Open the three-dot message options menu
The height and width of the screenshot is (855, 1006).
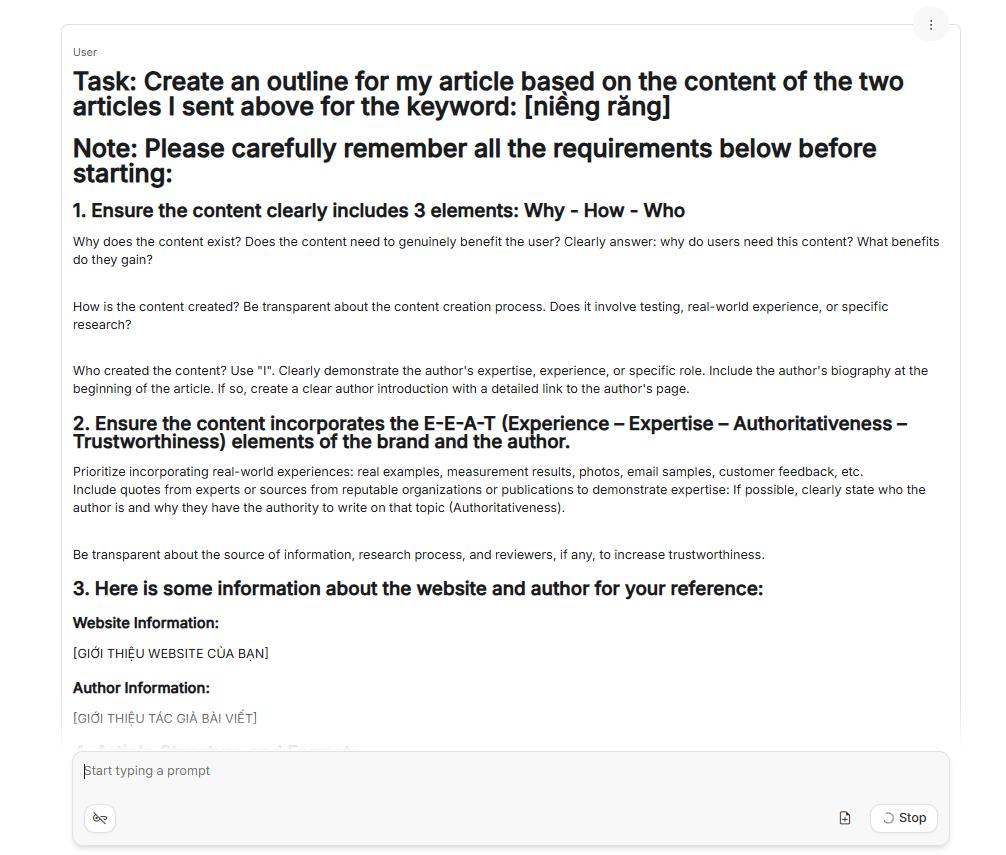point(930,25)
